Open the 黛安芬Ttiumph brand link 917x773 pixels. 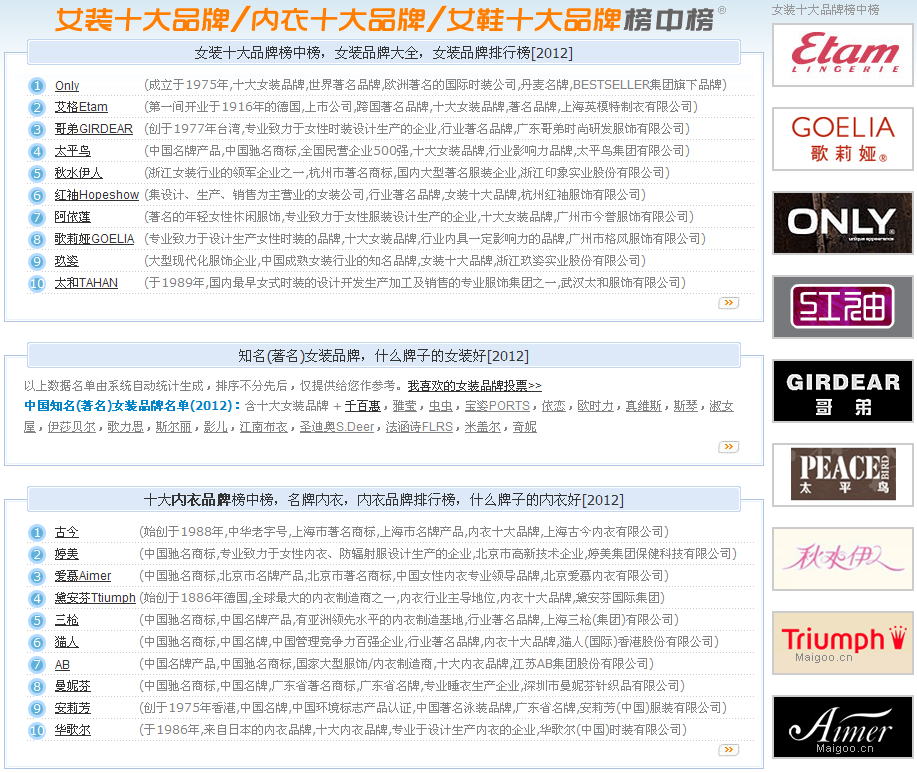(x=95, y=598)
